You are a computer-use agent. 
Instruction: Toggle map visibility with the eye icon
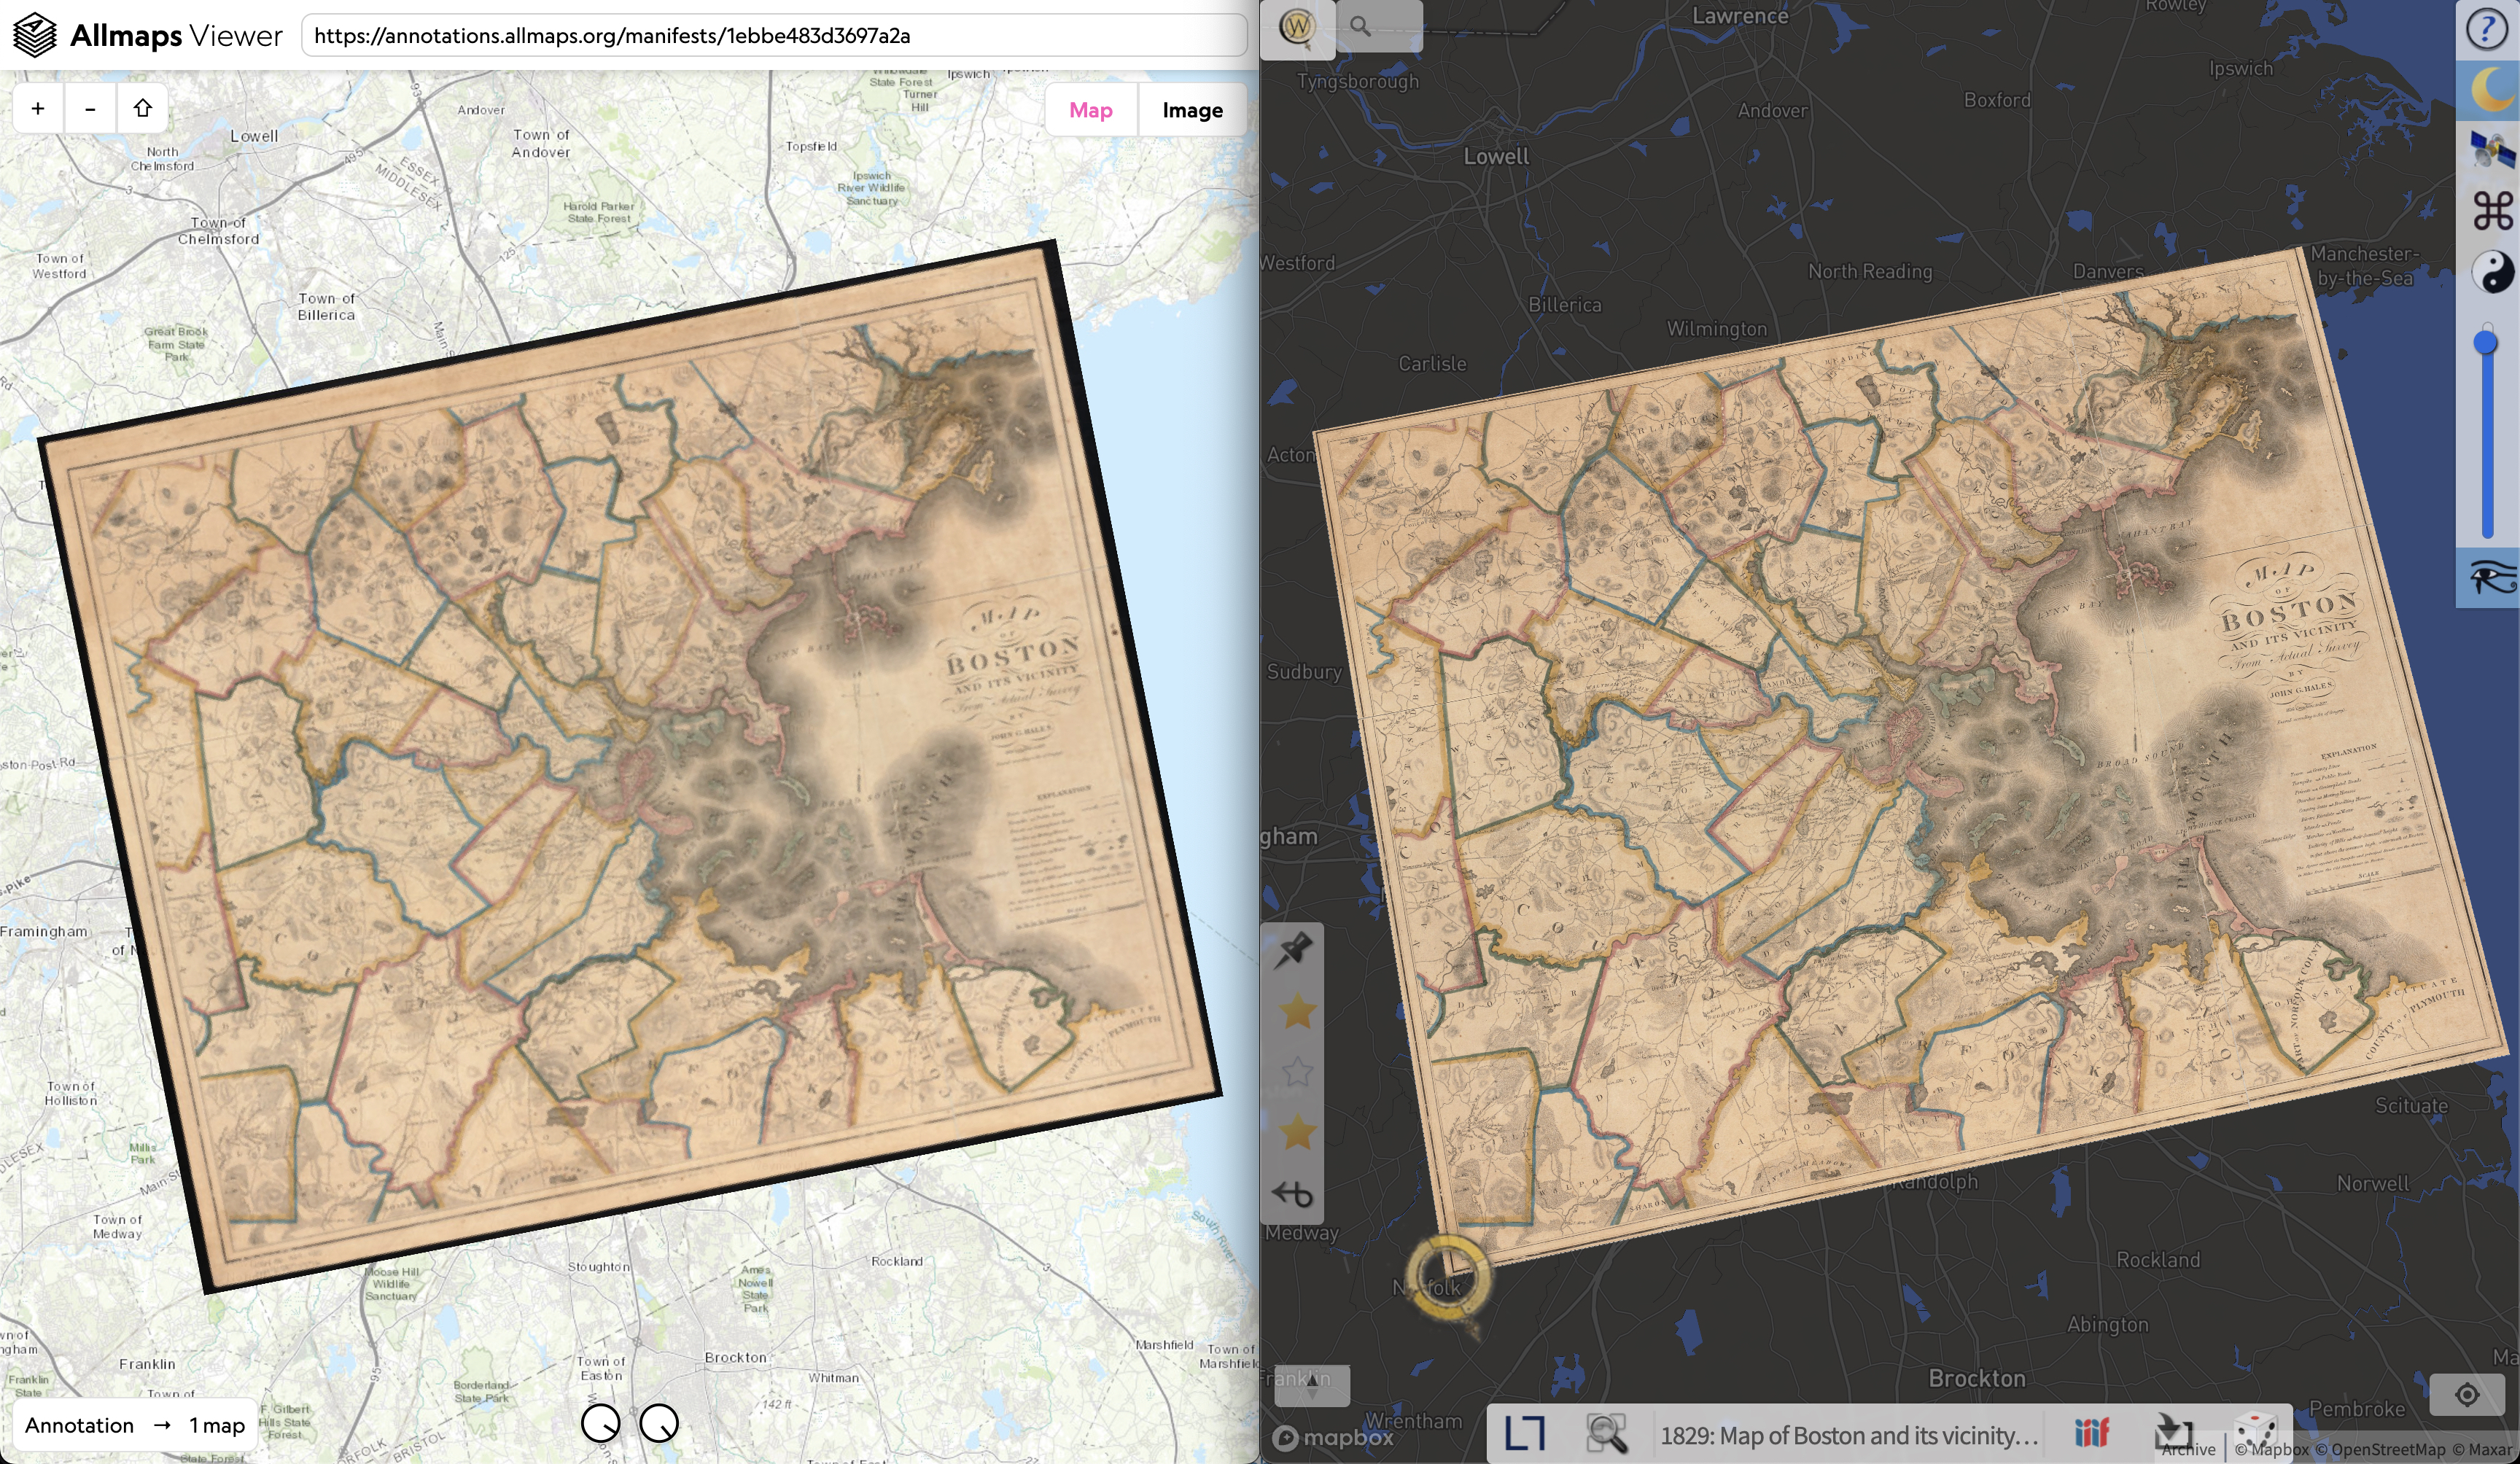[2491, 577]
